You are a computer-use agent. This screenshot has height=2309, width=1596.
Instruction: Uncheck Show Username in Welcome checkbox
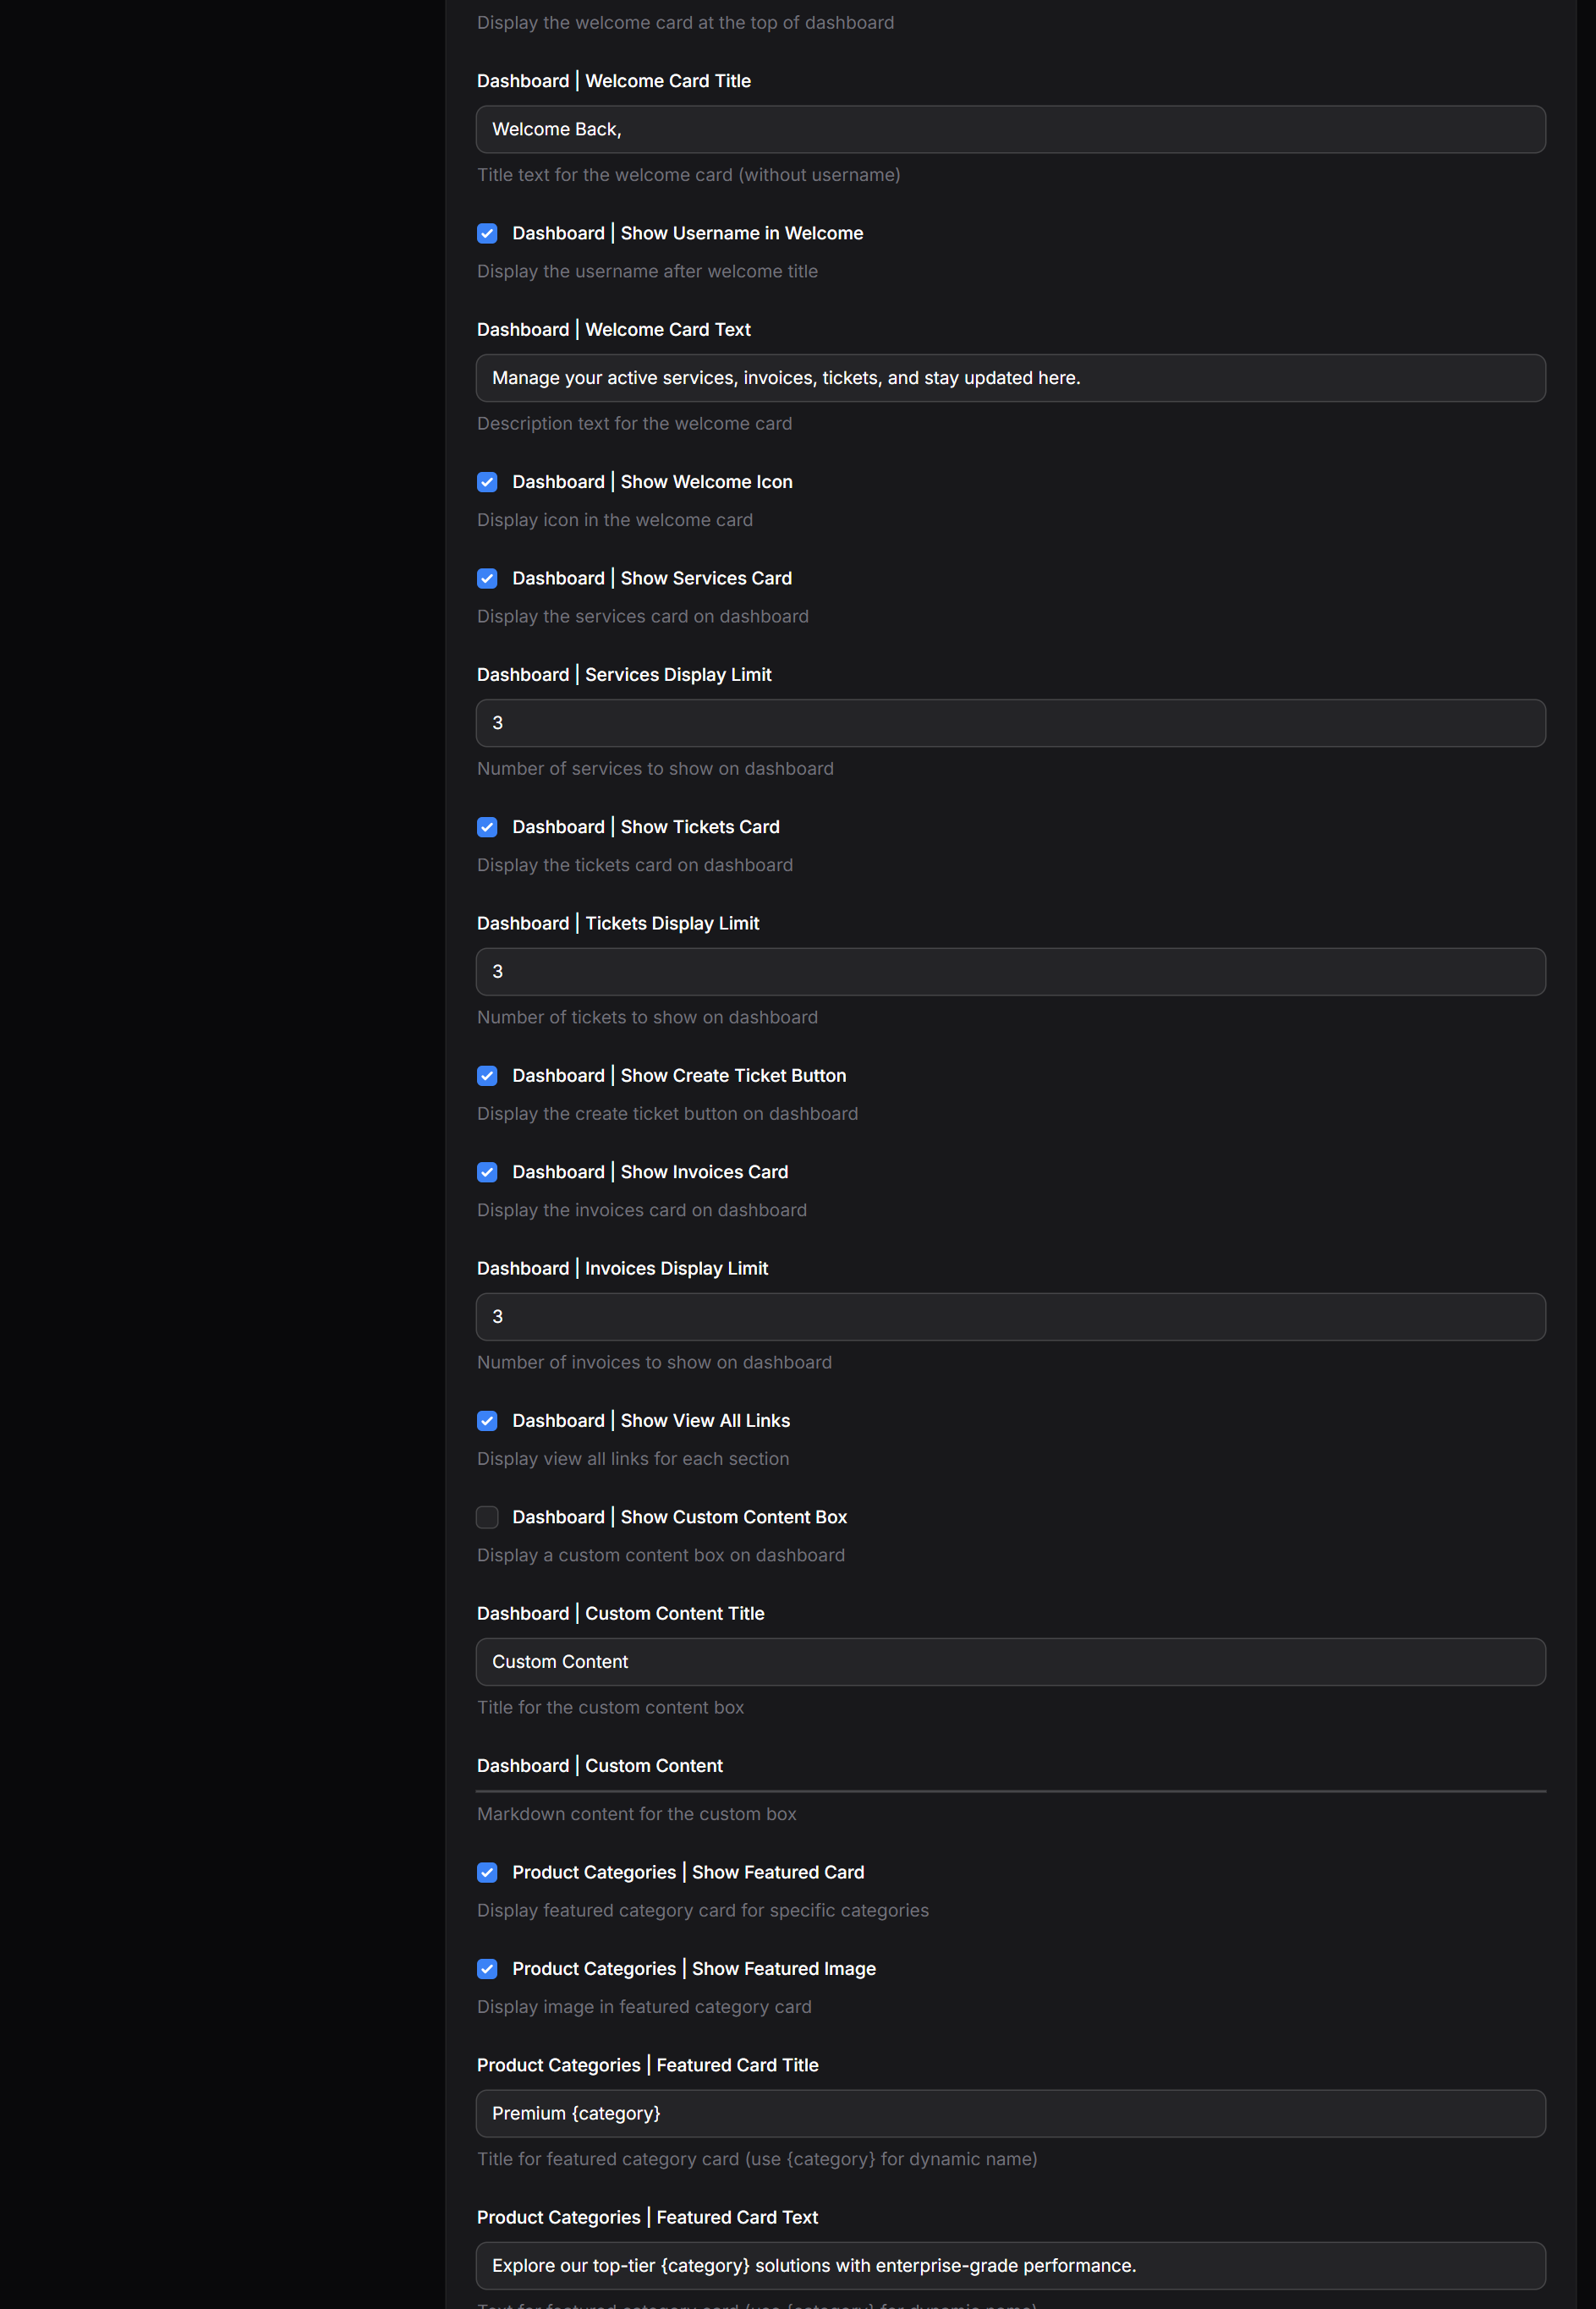tap(487, 233)
